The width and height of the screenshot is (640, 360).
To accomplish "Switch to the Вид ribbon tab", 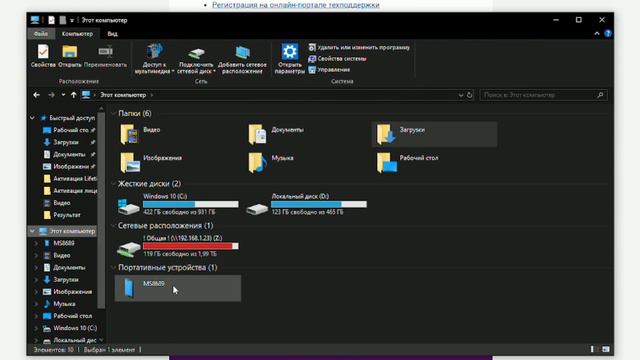I will click(x=112, y=33).
